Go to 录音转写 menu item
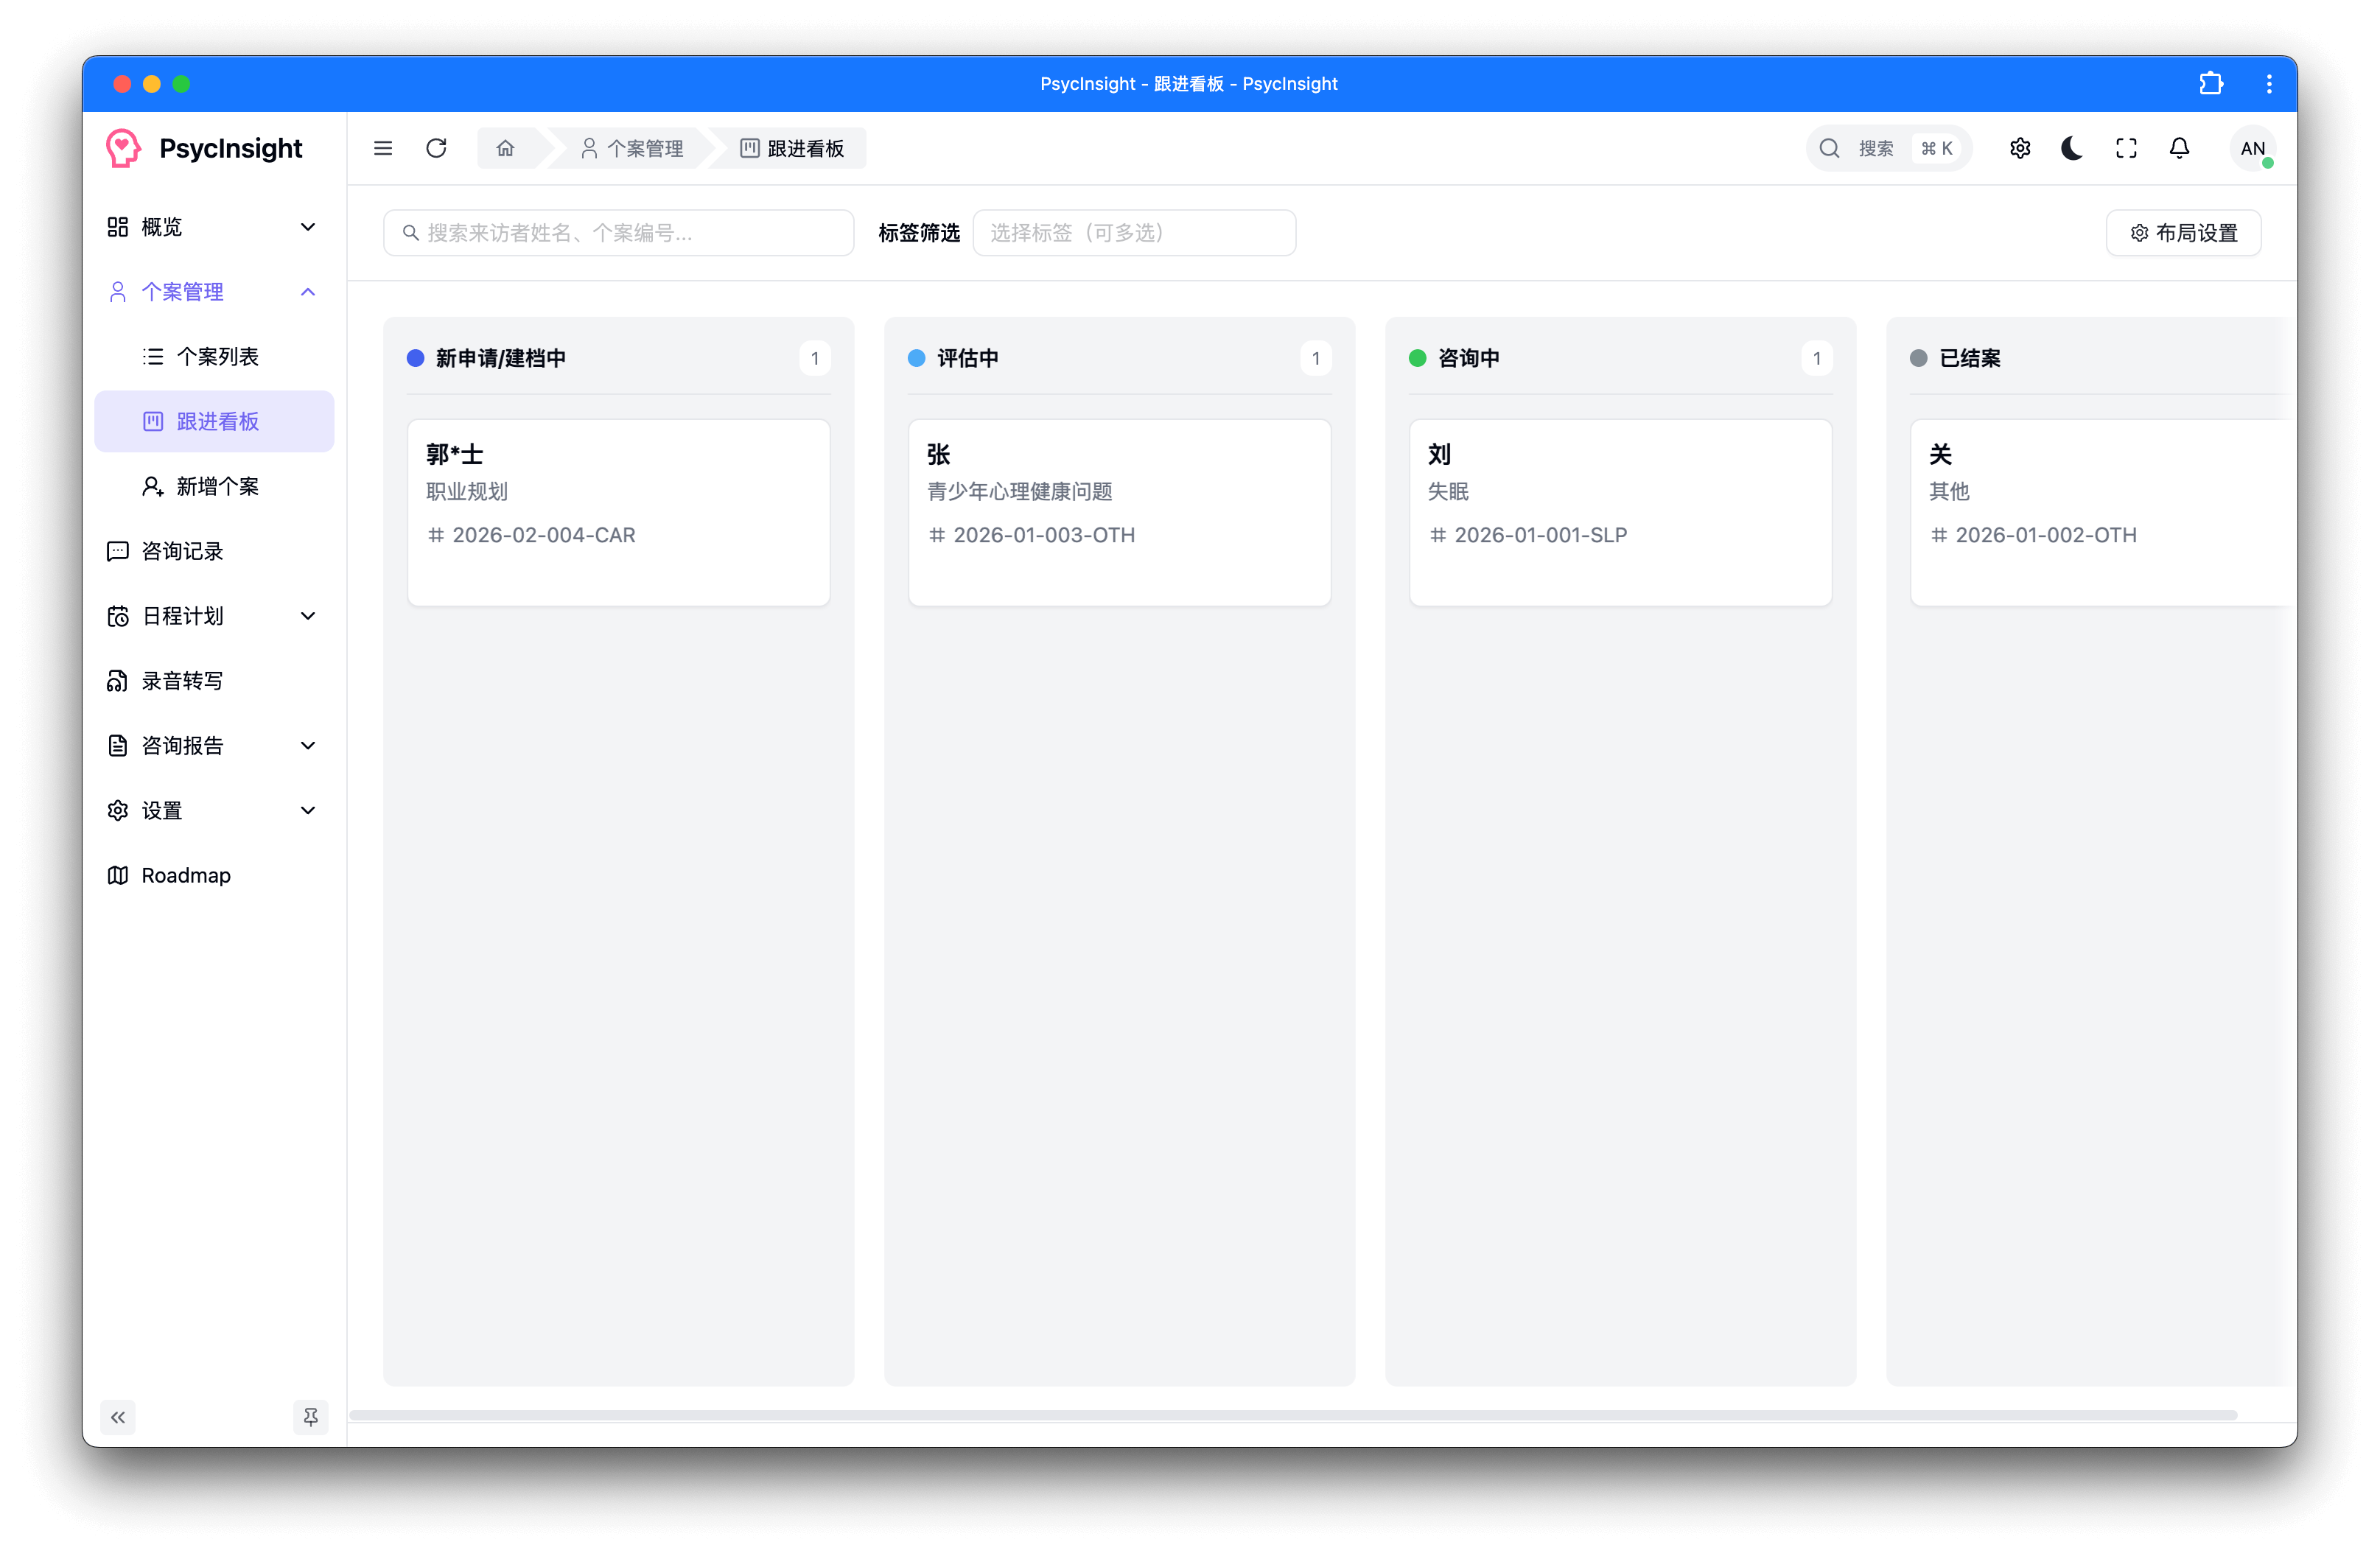 (182, 681)
